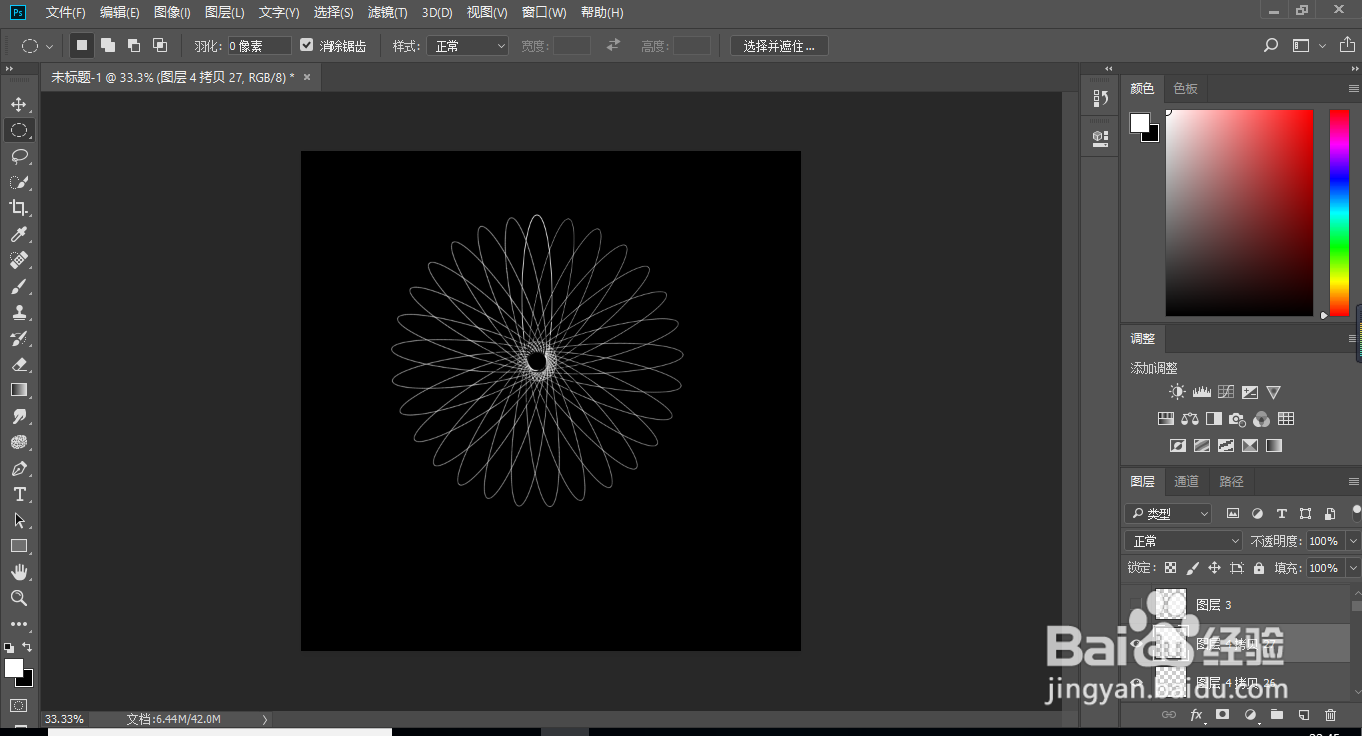Select the Path Selection tool
1362x736 pixels.
pyautogui.click(x=19, y=520)
